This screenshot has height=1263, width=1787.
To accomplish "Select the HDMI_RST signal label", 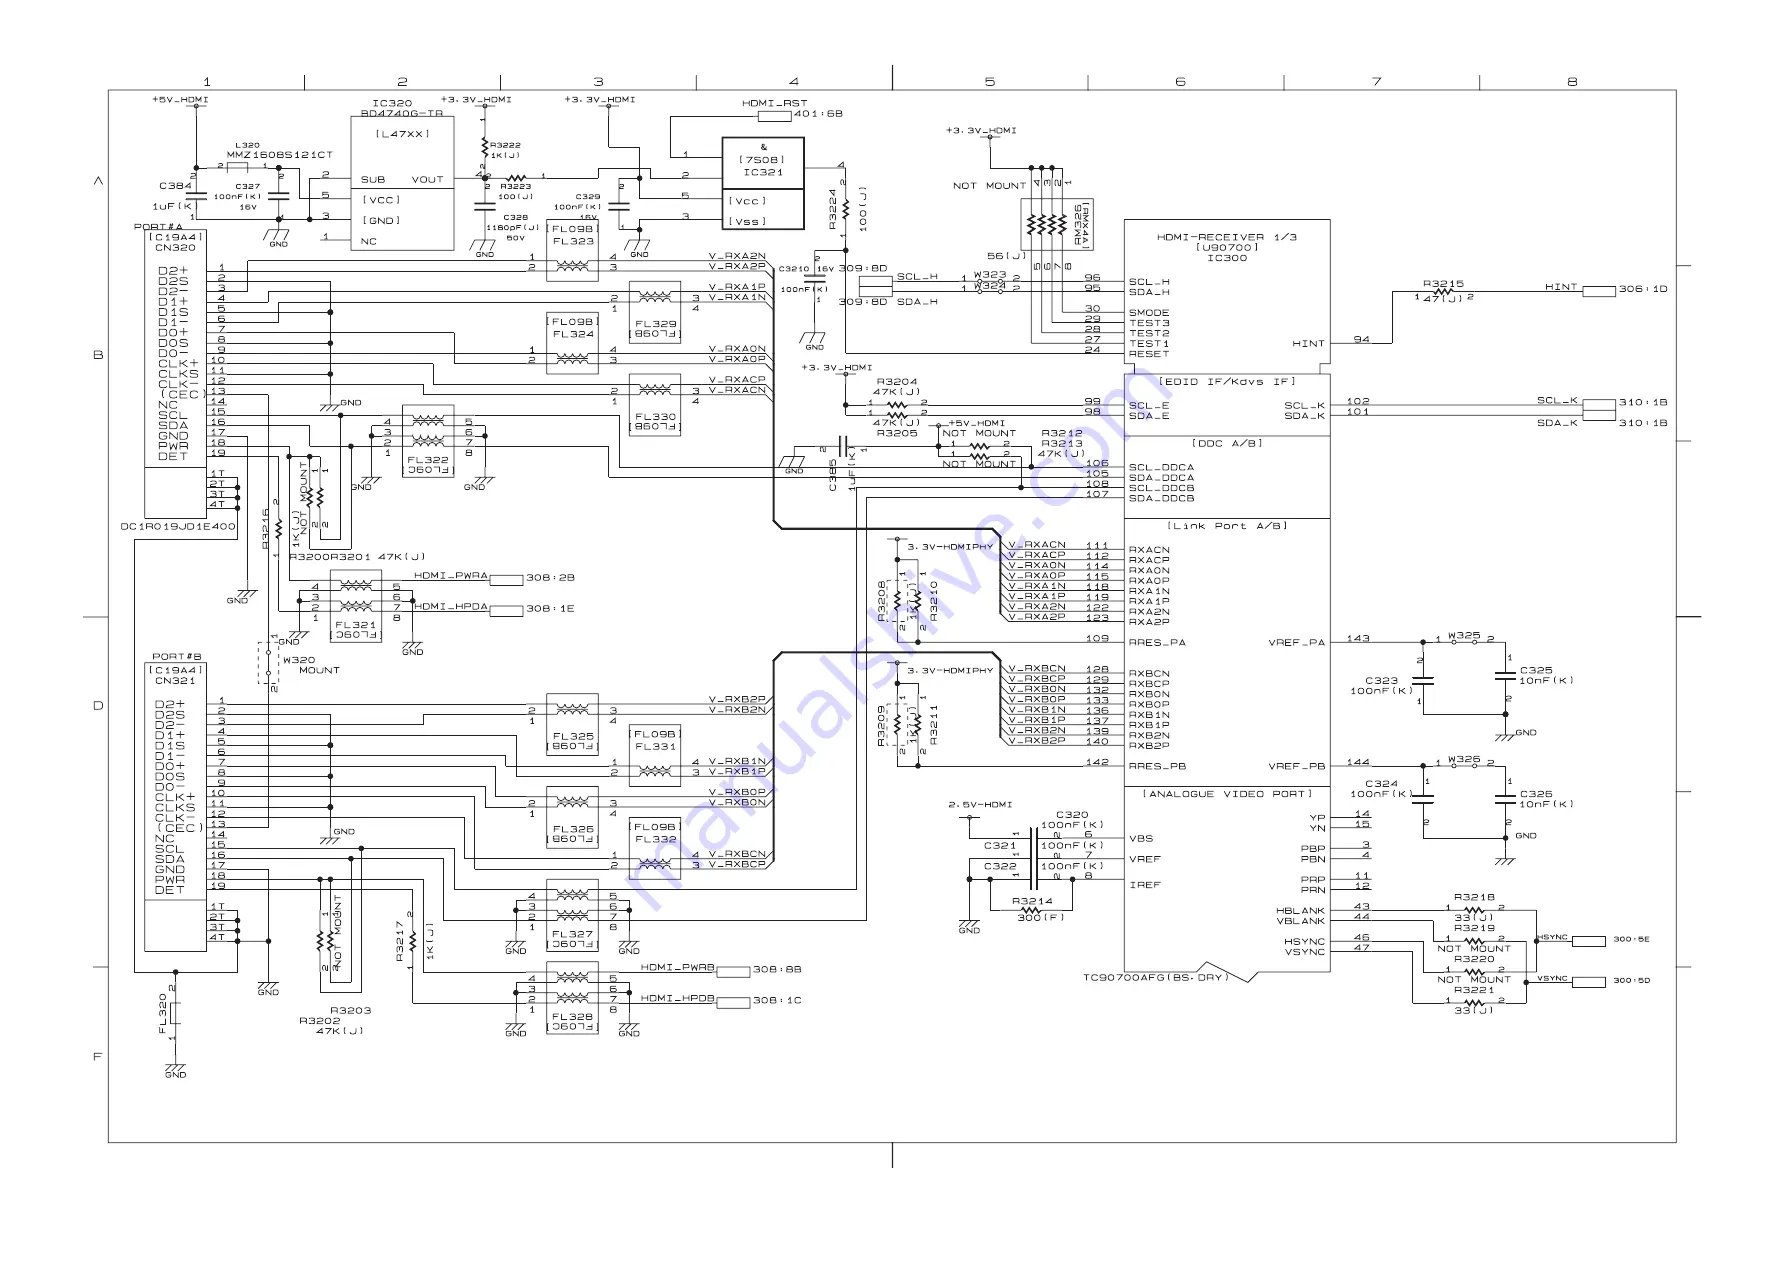I will pos(774,103).
